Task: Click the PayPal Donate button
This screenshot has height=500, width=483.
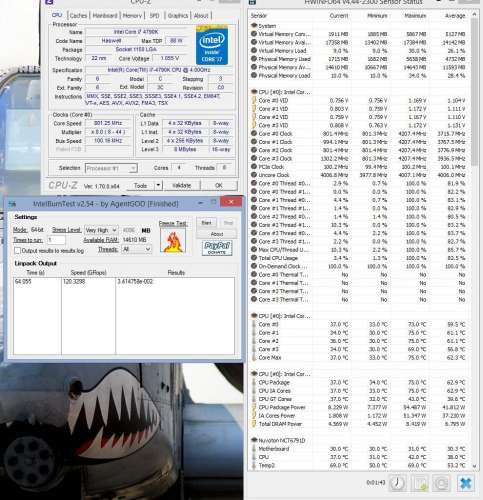Action: click(217, 248)
